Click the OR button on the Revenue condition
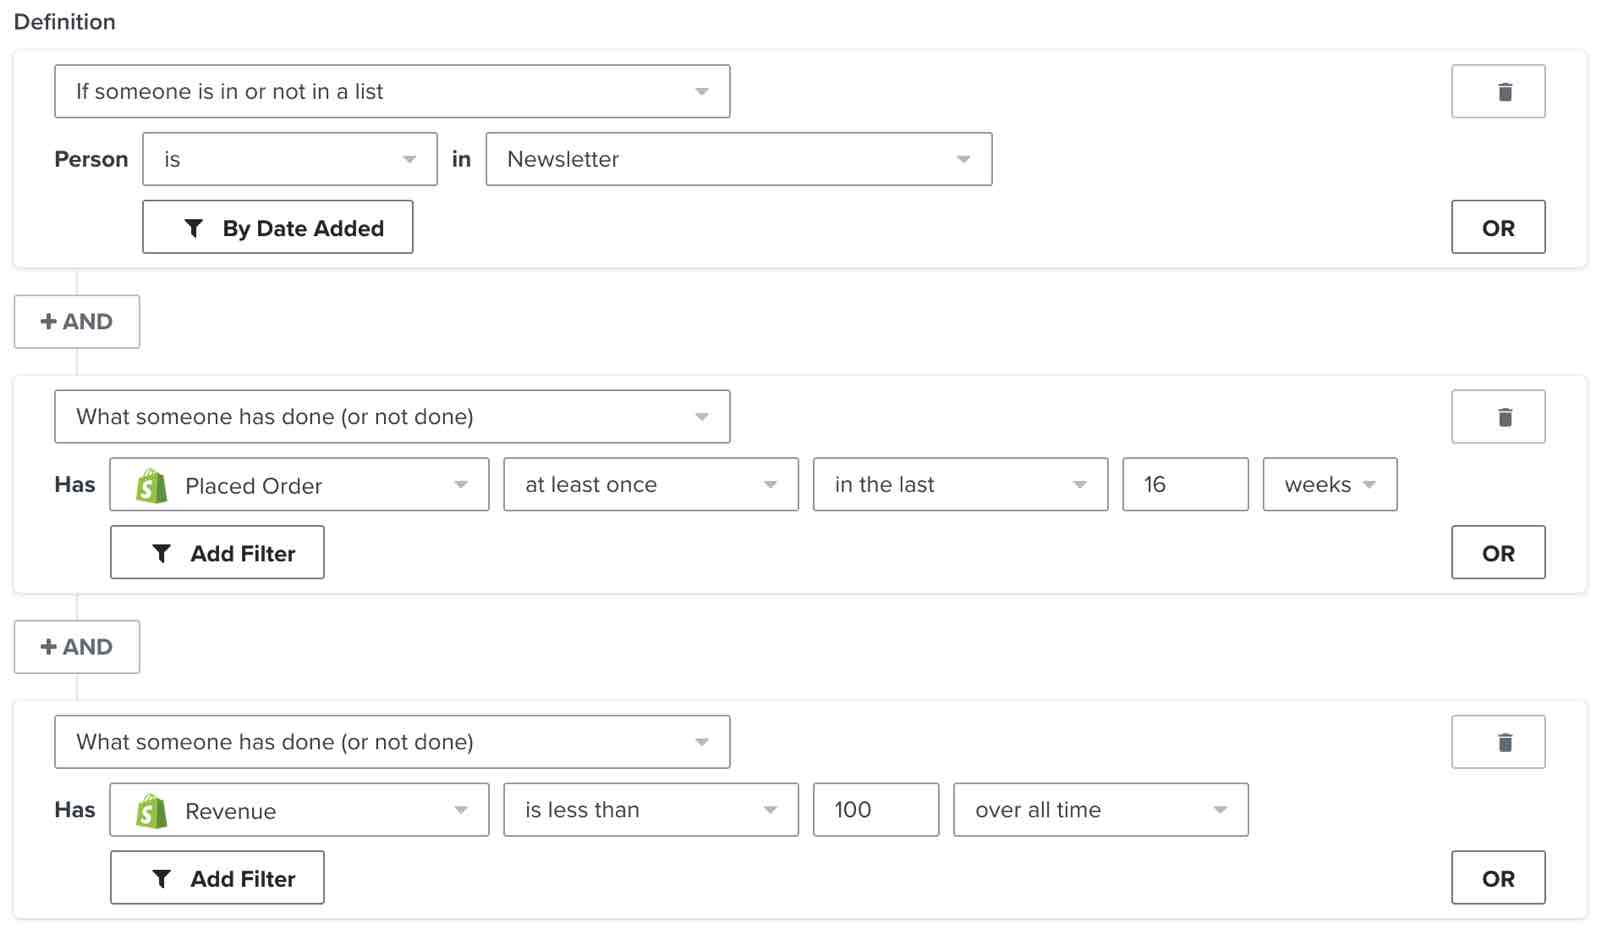 pos(1498,878)
